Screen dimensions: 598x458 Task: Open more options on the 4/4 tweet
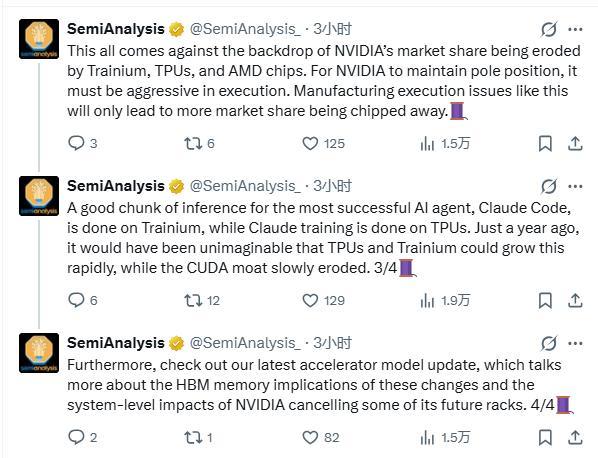point(575,344)
